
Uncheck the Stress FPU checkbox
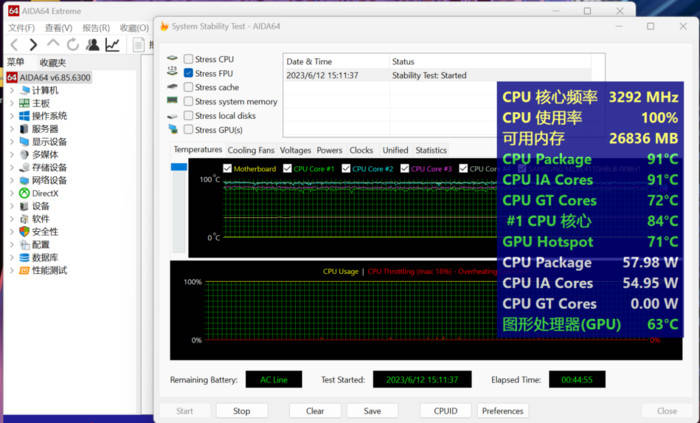pyautogui.click(x=188, y=73)
